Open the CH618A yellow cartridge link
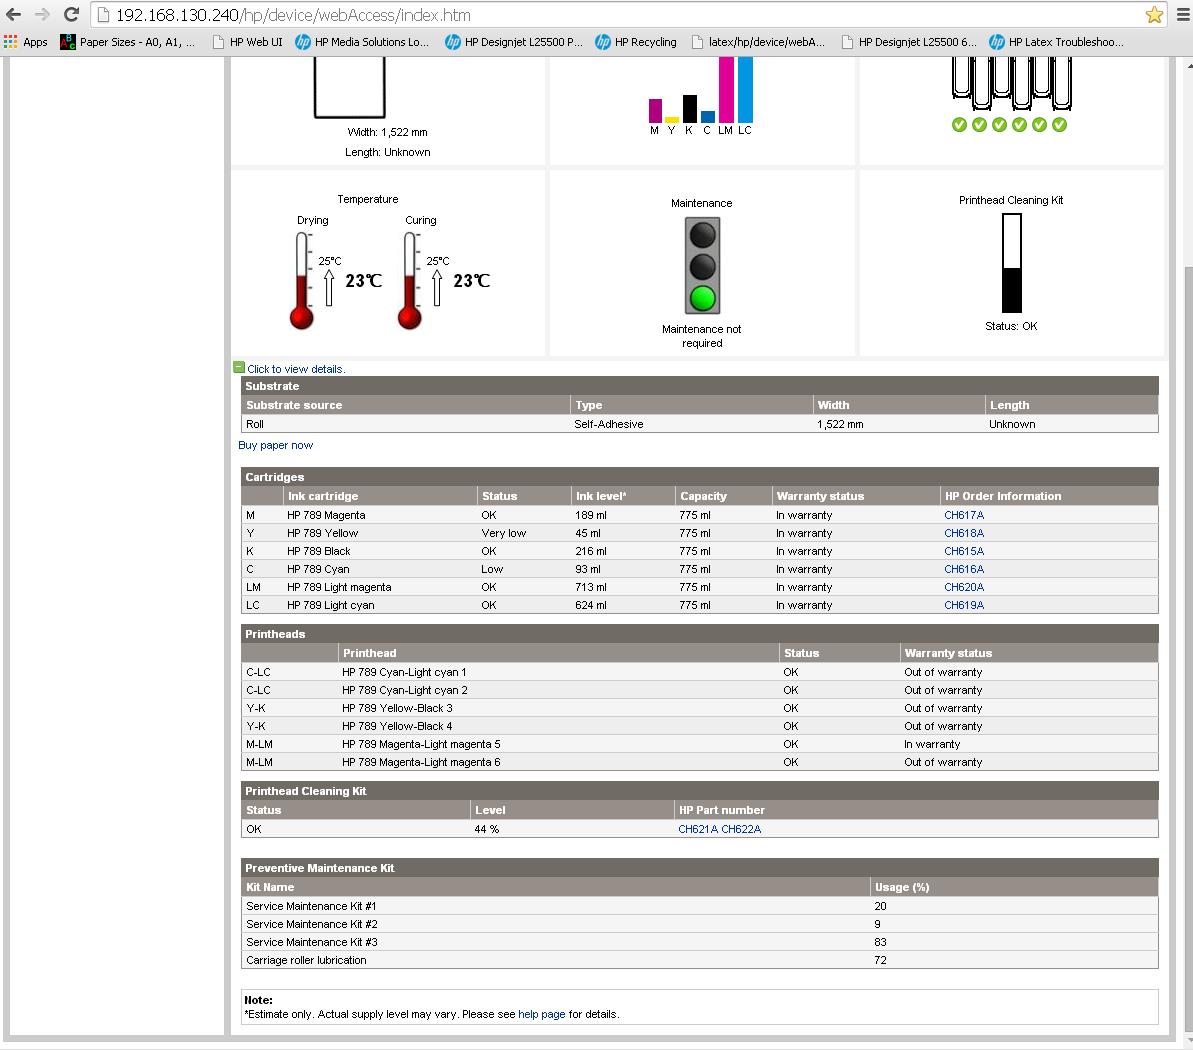 [x=964, y=533]
